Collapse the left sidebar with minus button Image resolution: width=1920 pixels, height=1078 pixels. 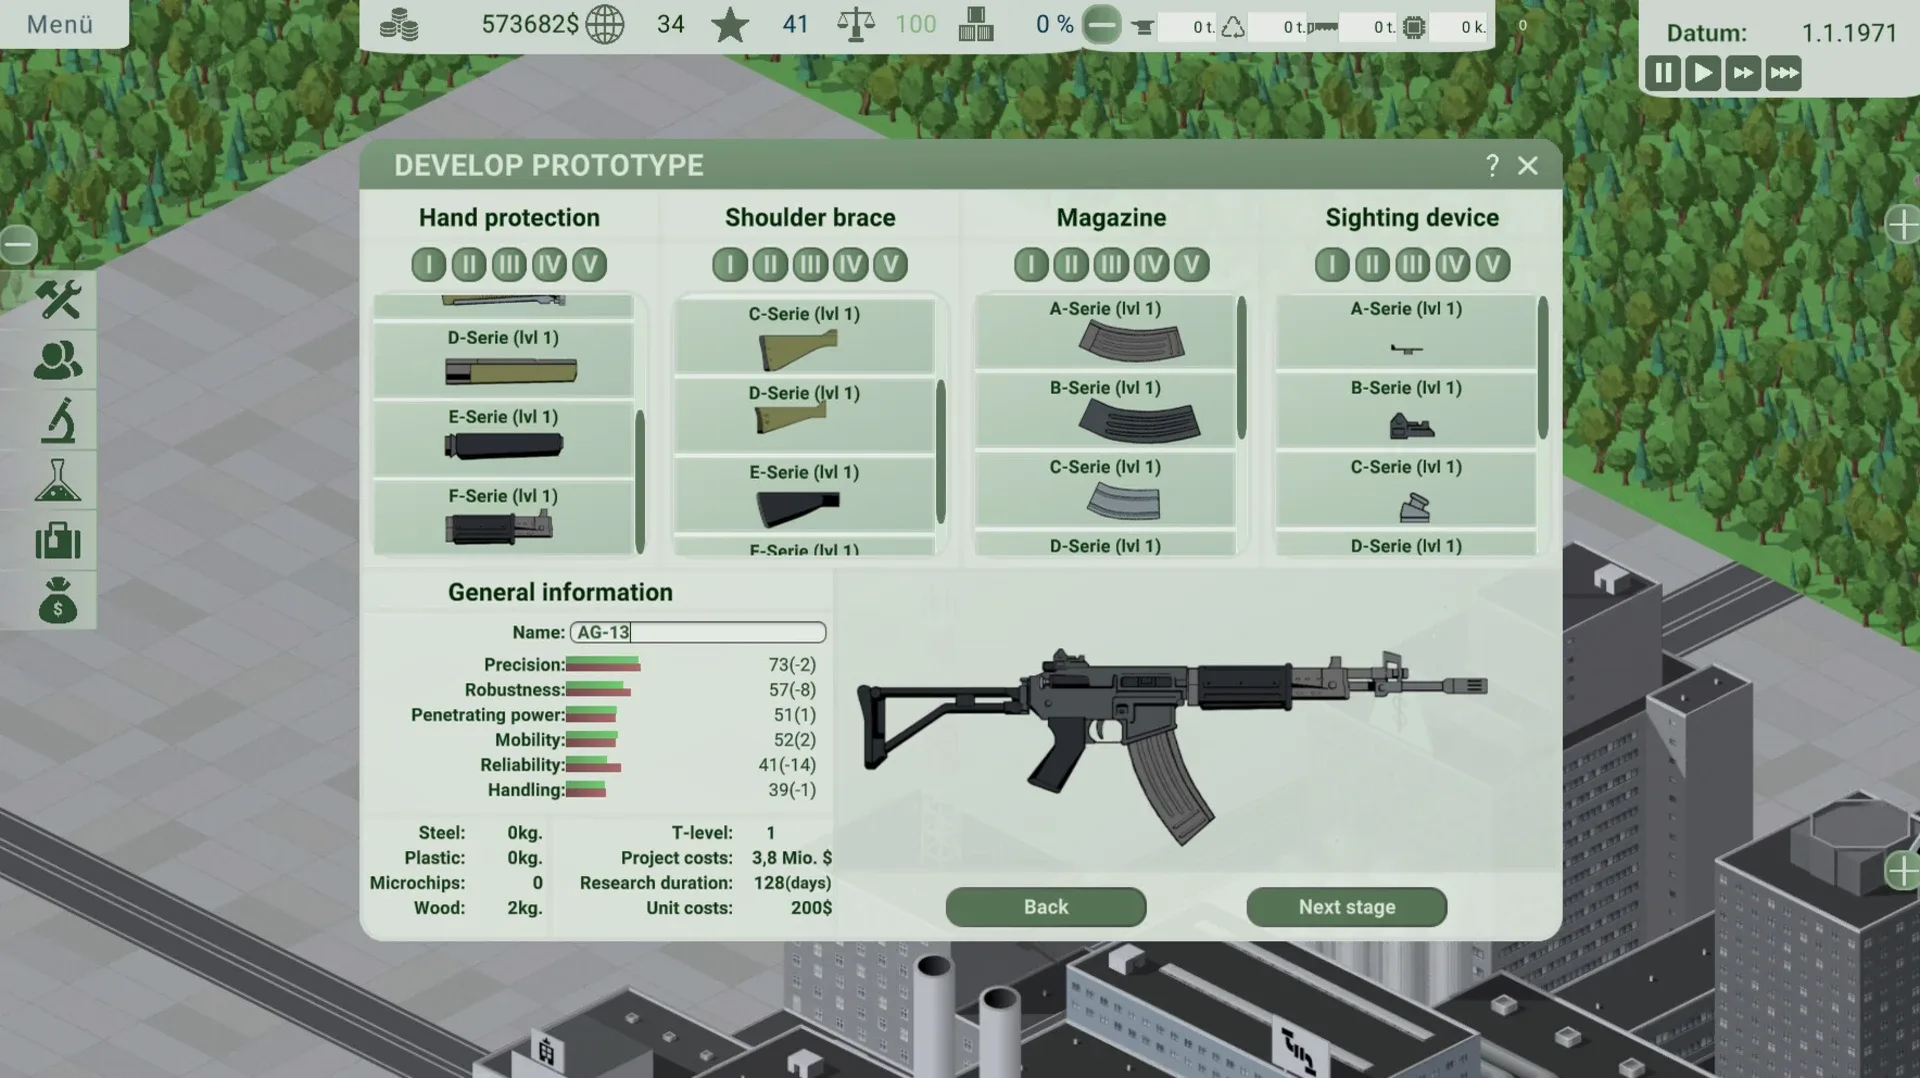tap(18, 245)
